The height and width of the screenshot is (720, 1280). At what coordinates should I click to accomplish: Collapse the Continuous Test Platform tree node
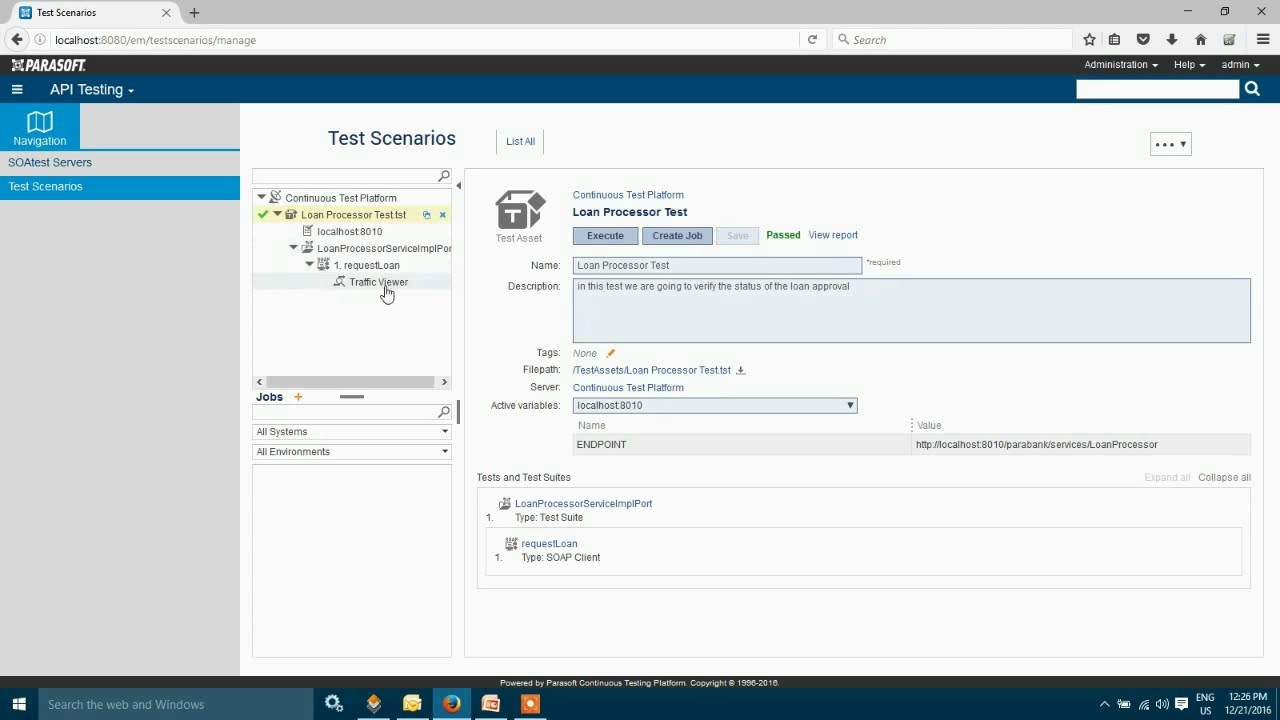pyautogui.click(x=262, y=197)
